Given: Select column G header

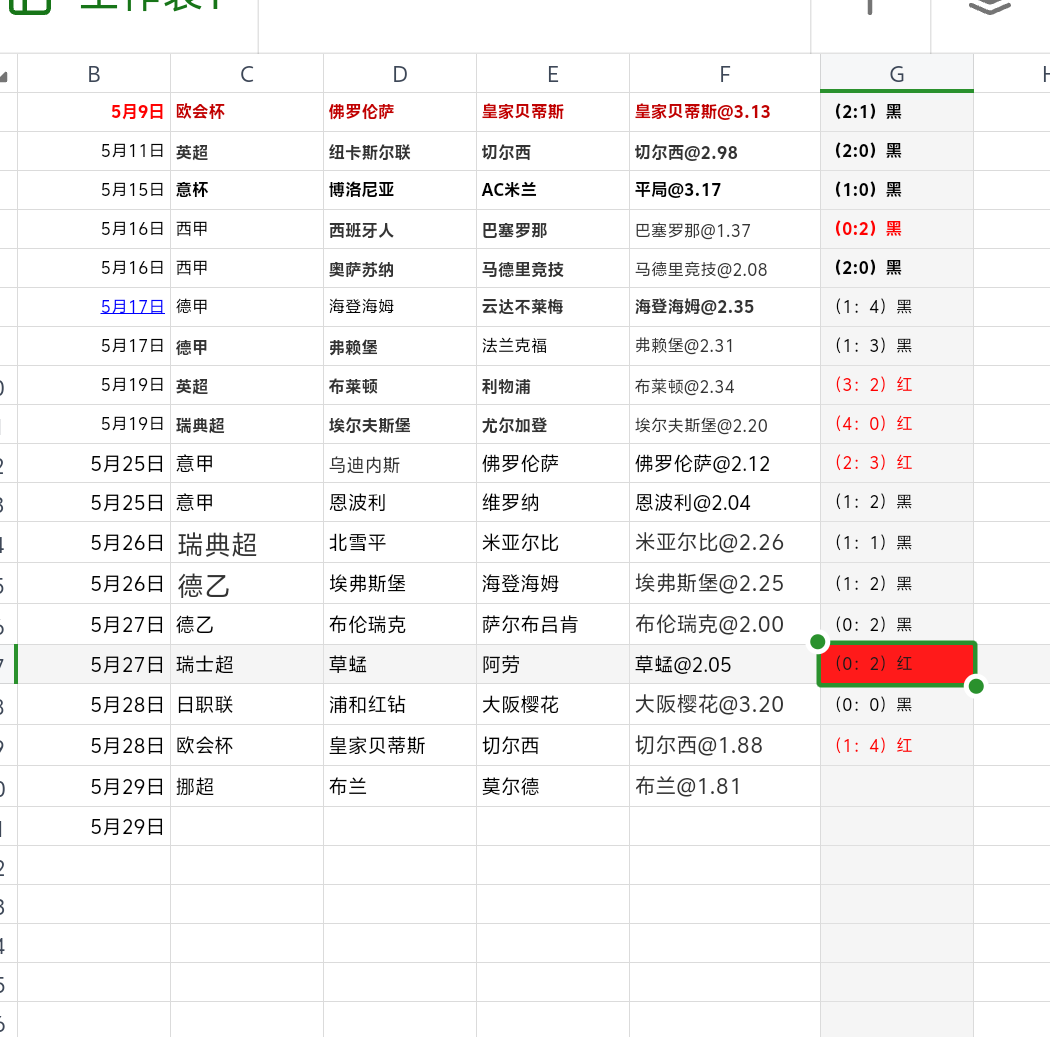Looking at the screenshot, I should (896, 73).
